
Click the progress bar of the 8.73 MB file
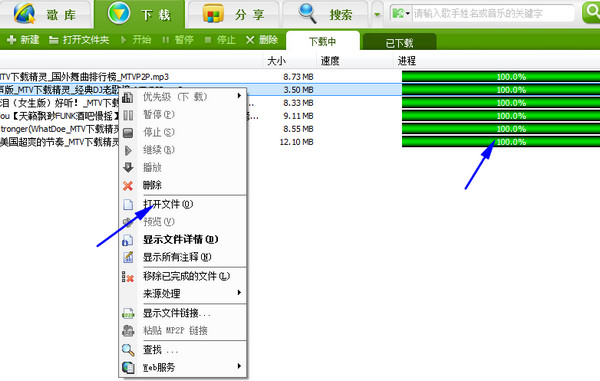501,77
